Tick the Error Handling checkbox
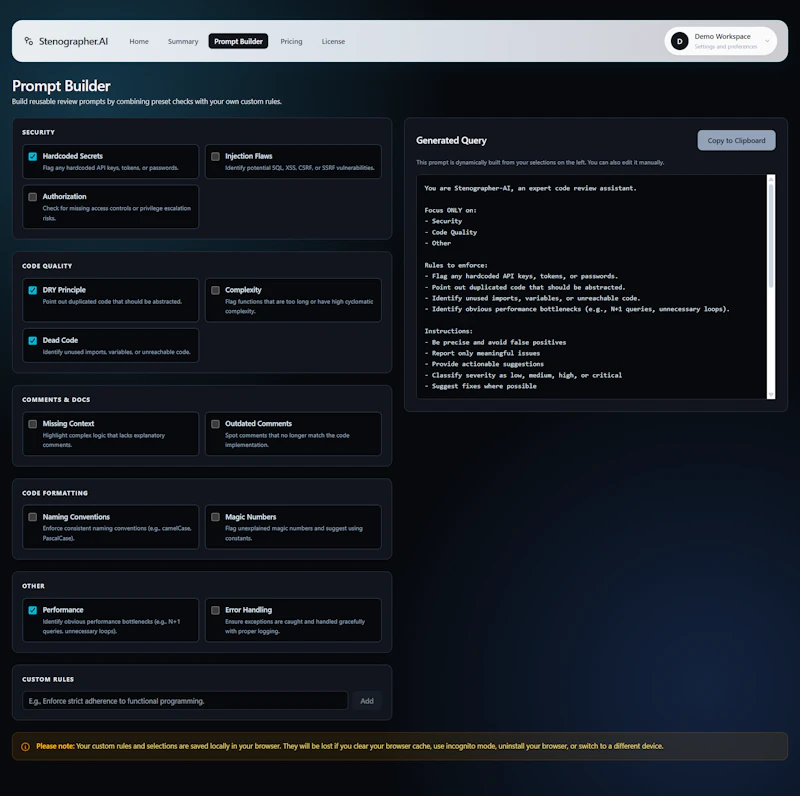The height and width of the screenshot is (796, 800). [x=215, y=610]
